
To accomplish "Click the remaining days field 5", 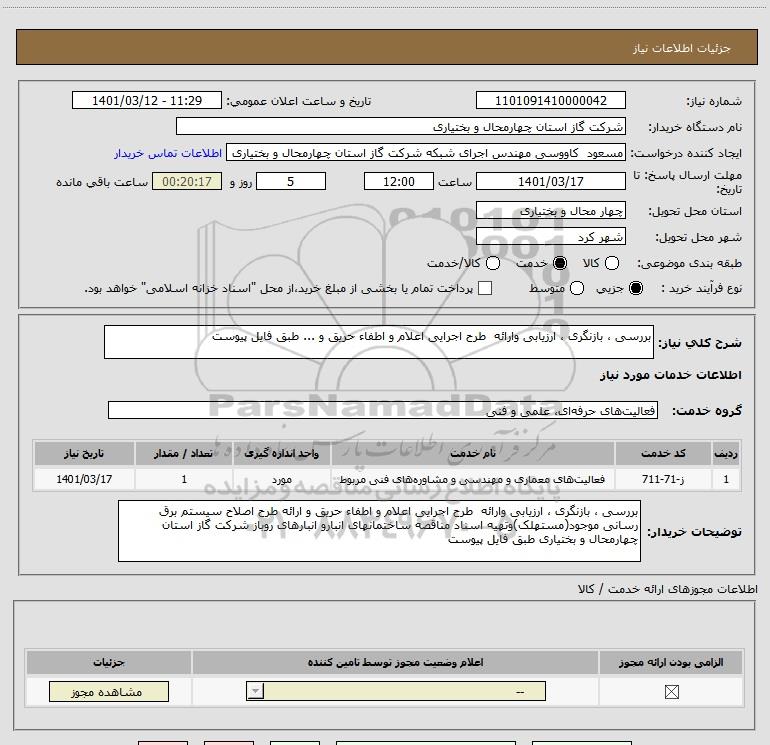I will point(291,181).
